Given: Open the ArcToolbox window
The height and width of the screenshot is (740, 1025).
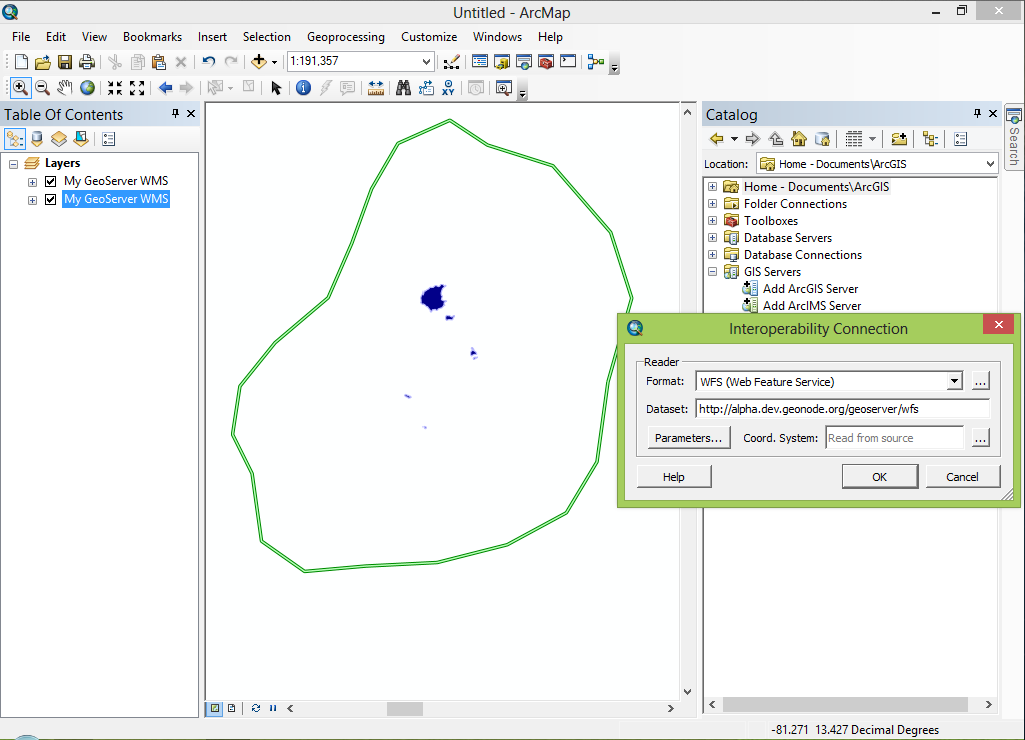Looking at the screenshot, I should (546, 62).
